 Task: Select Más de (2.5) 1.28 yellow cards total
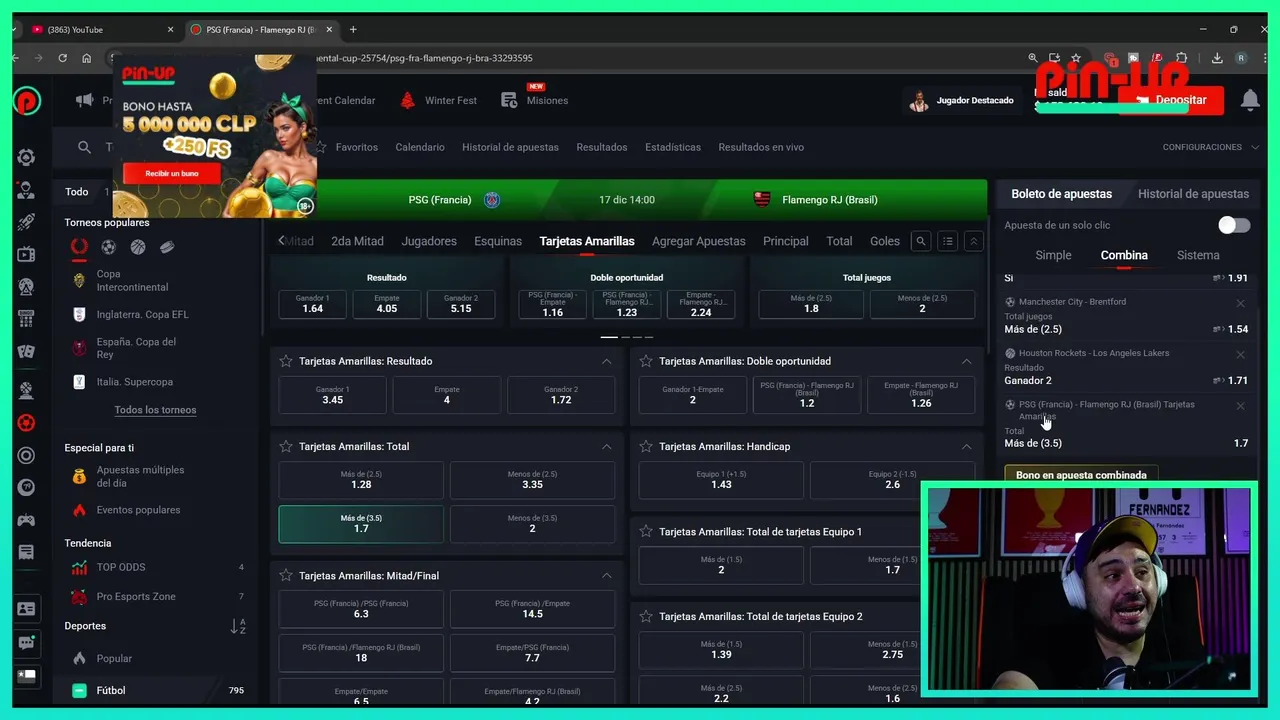(361, 480)
